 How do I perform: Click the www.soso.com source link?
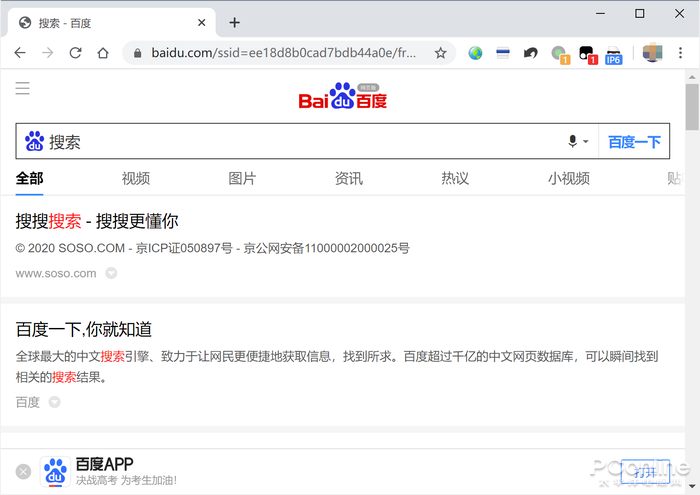56,273
